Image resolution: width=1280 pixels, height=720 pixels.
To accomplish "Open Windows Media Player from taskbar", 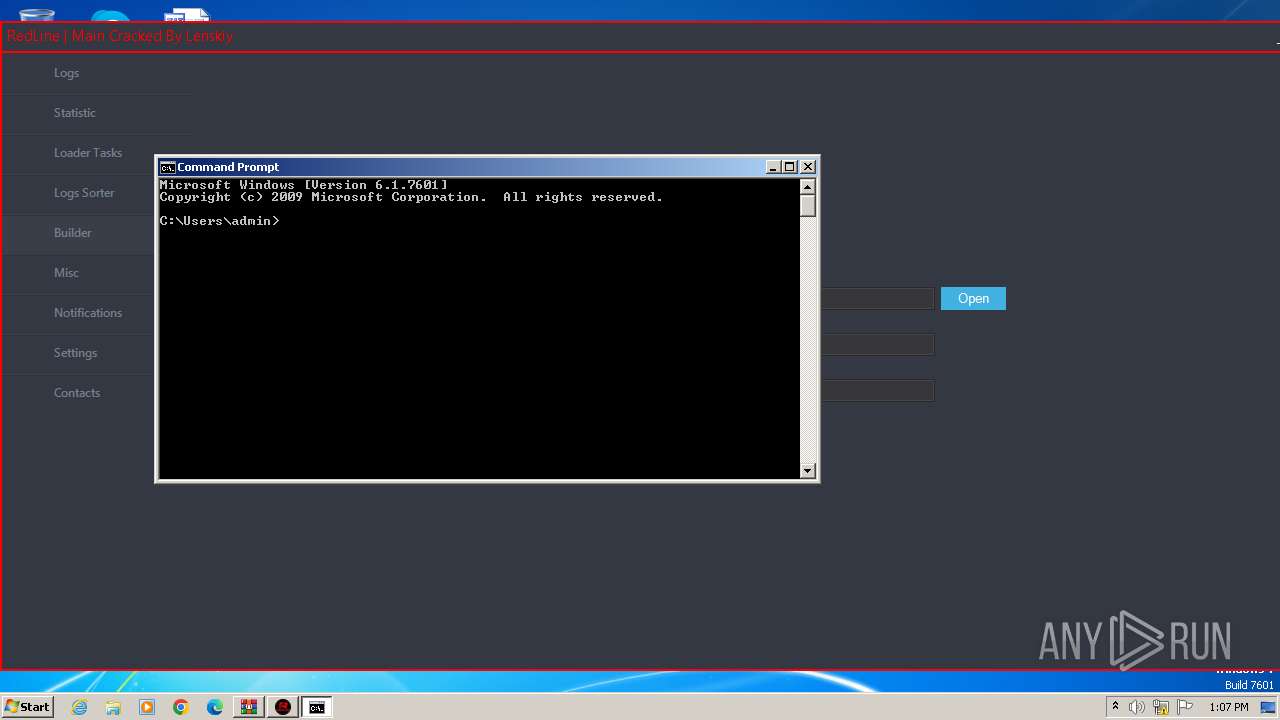I will click(147, 707).
